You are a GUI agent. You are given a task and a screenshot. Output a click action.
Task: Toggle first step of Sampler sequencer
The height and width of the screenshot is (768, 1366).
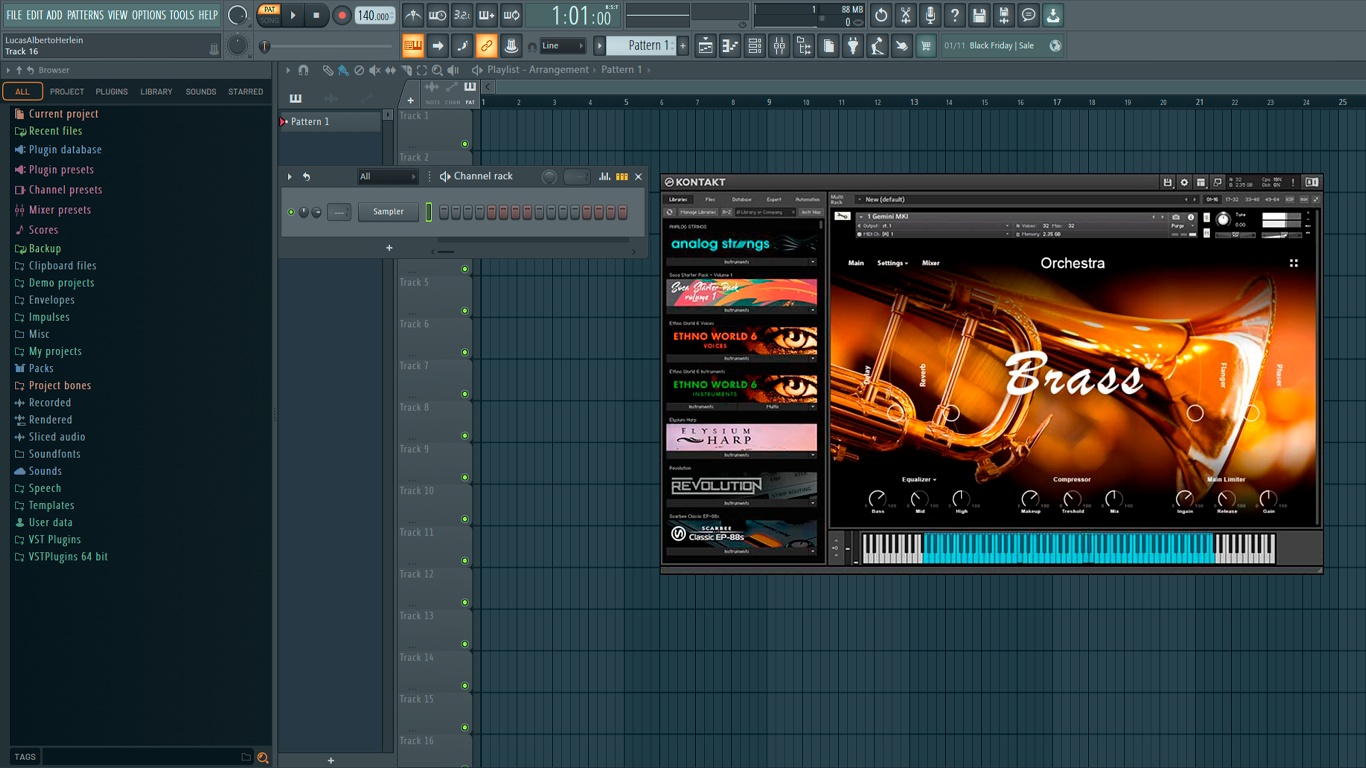(444, 212)
